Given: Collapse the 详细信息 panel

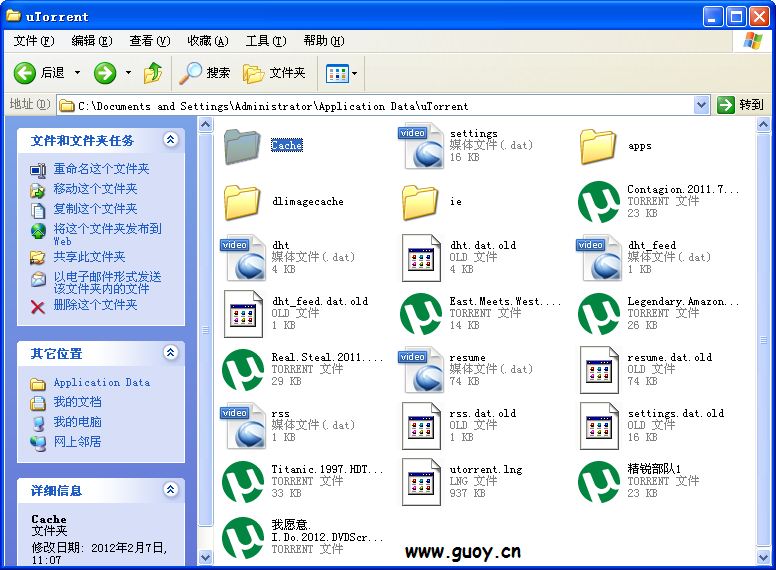Looking at the screenshot, I should tap(171, 490).
